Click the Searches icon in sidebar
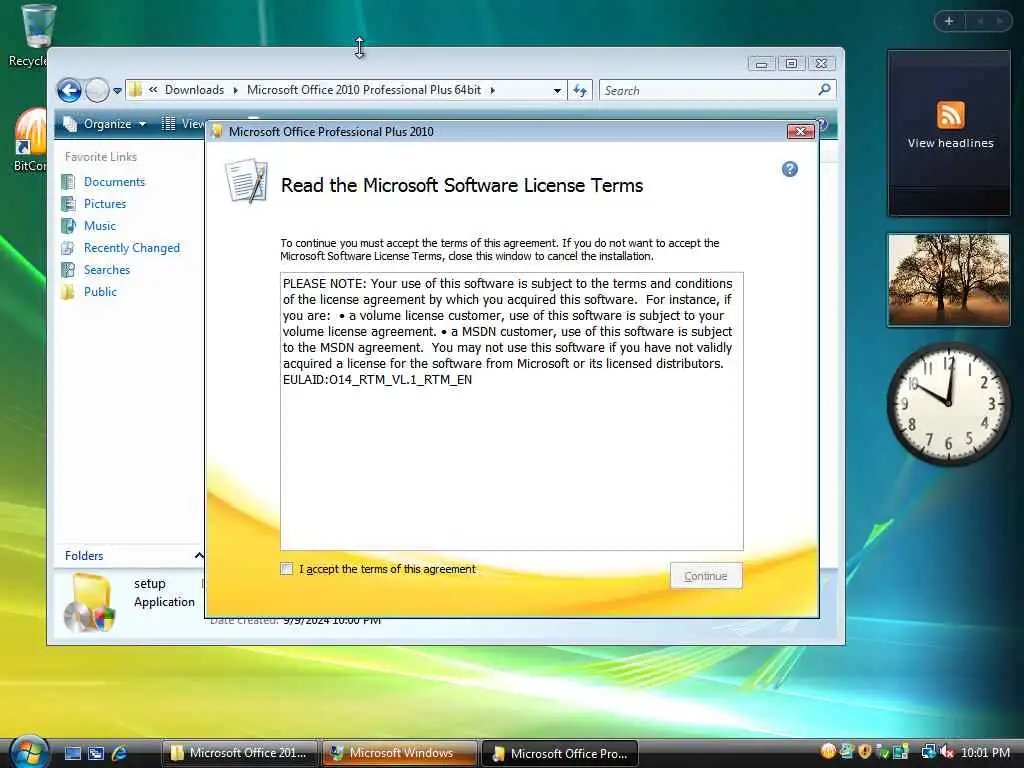1024x768 pixels. pos(68,270)
